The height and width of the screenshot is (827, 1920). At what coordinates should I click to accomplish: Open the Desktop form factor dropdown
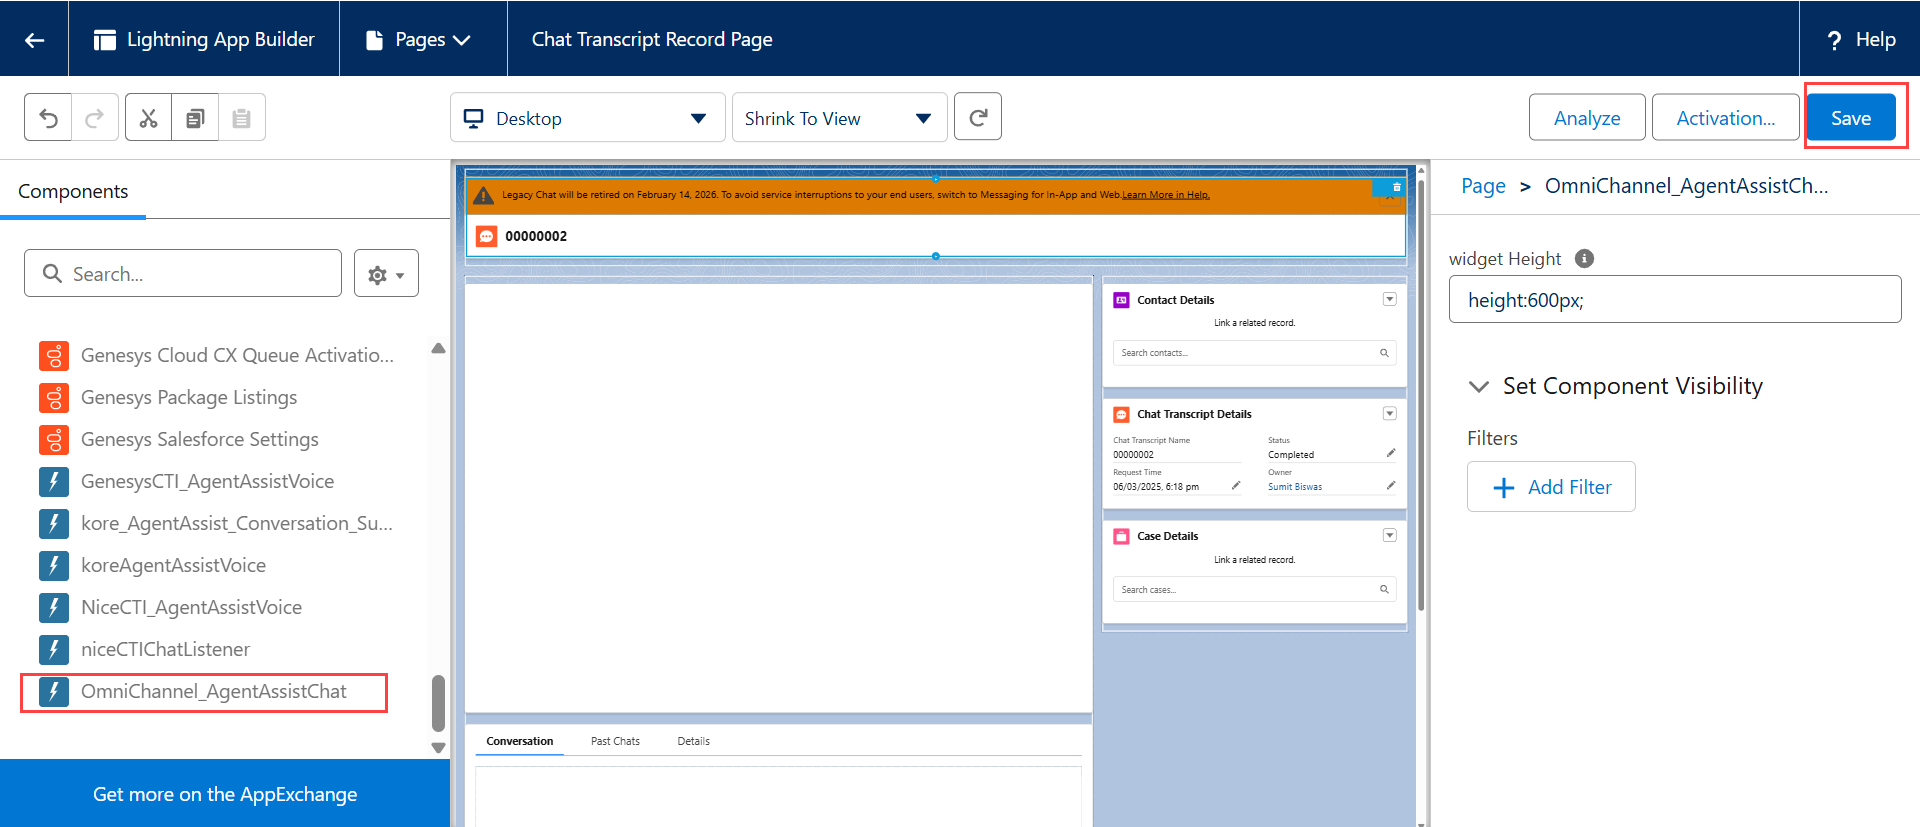click(x=587, y=118)
